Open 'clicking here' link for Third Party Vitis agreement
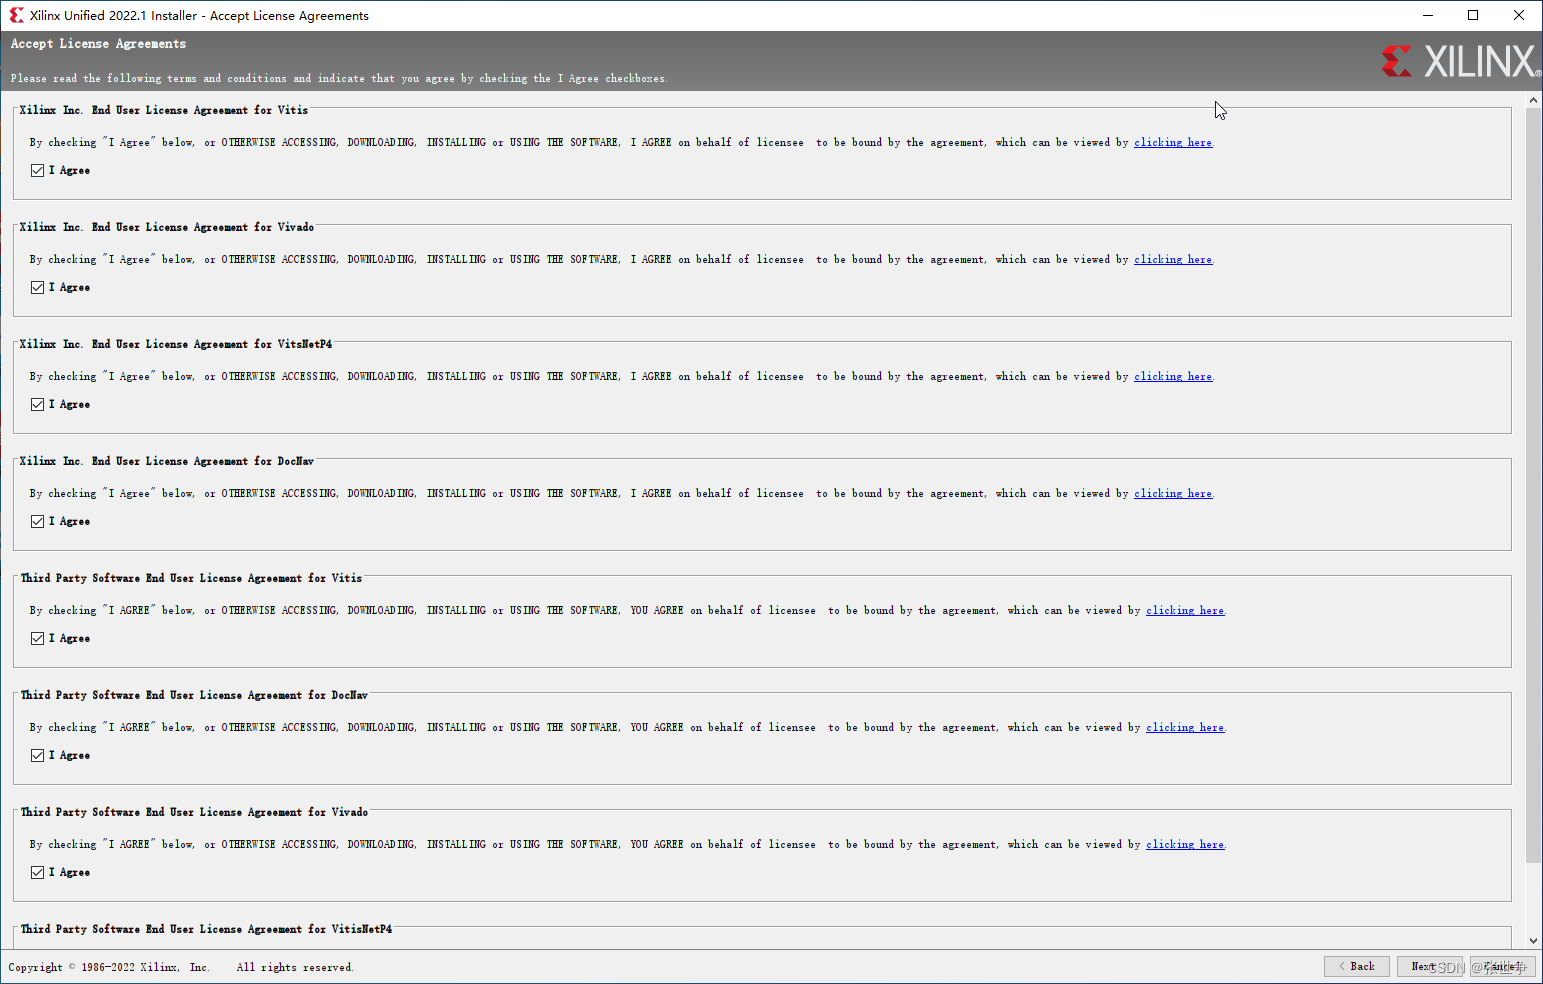The image size is (1543, 984). coord(1185,611)
